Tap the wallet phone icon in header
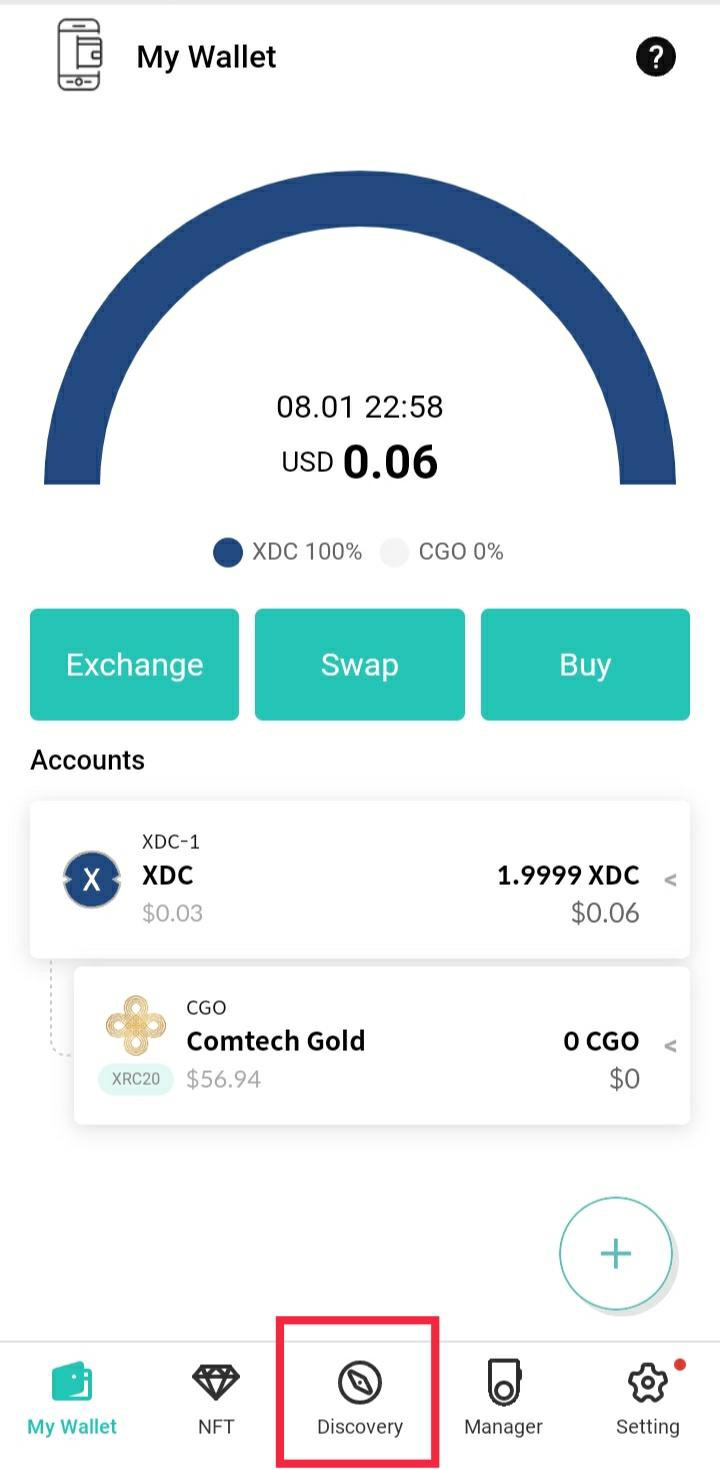The height and width of the screenshot is (1469, 720). [79, 56]
